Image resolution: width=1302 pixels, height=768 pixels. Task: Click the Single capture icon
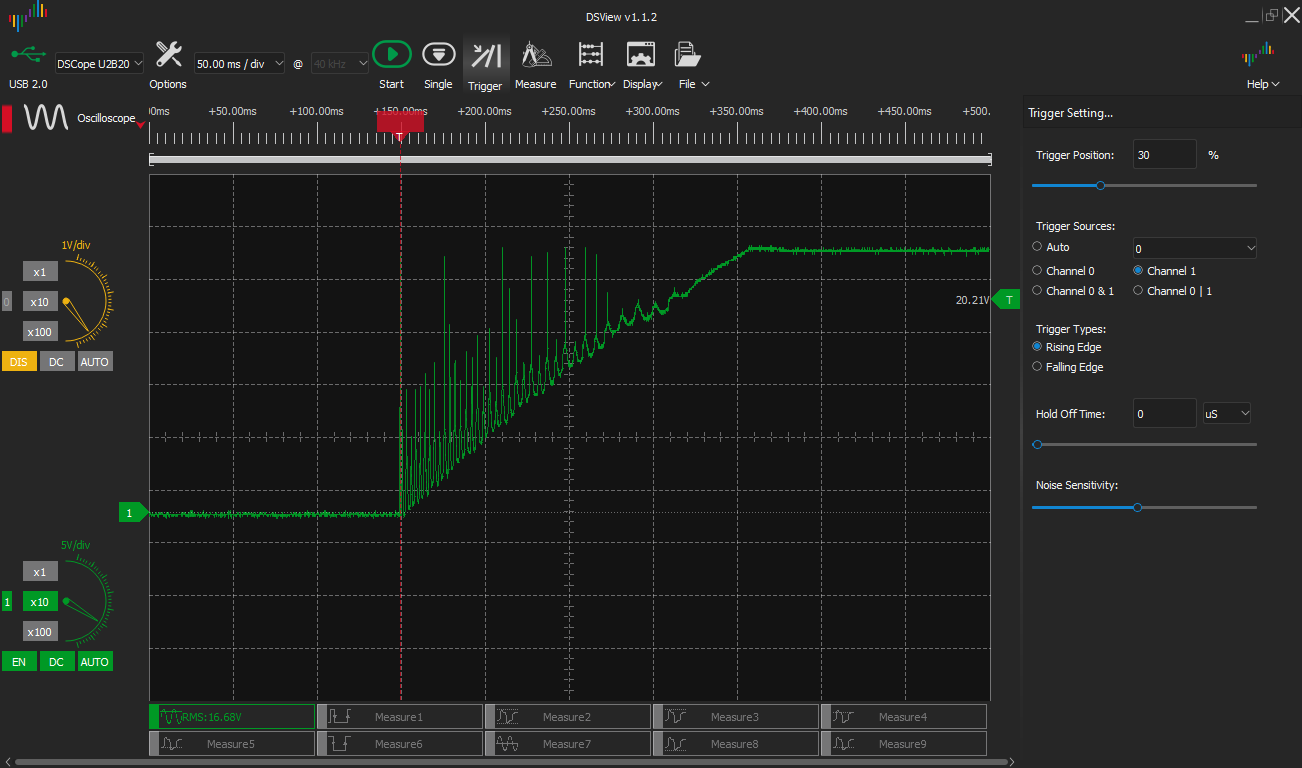tap(438, 54)
